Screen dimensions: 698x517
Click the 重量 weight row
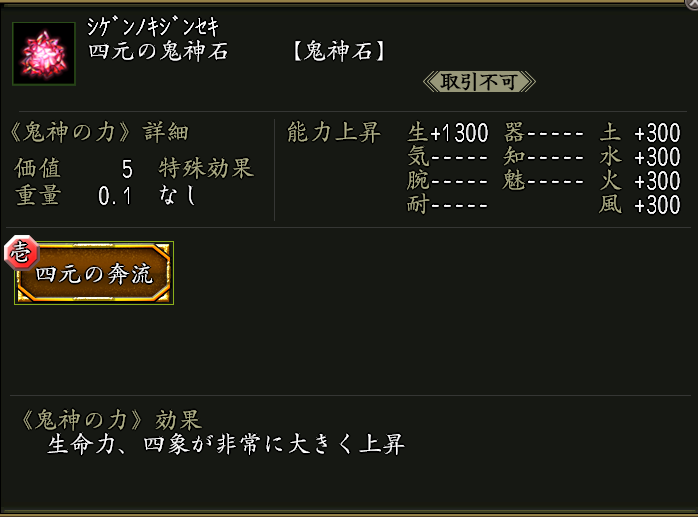pyautogui.click(x=74, y=196)
